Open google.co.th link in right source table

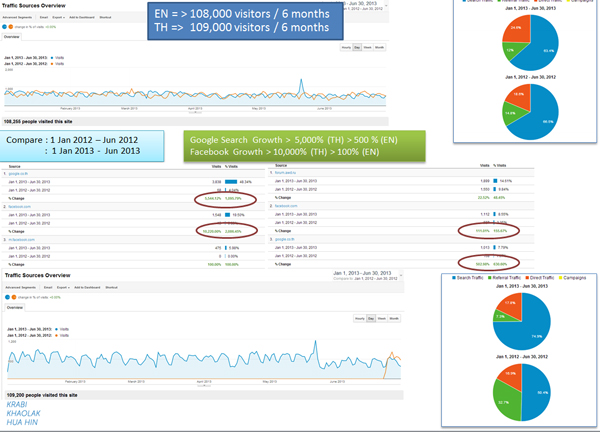(284, 239)
